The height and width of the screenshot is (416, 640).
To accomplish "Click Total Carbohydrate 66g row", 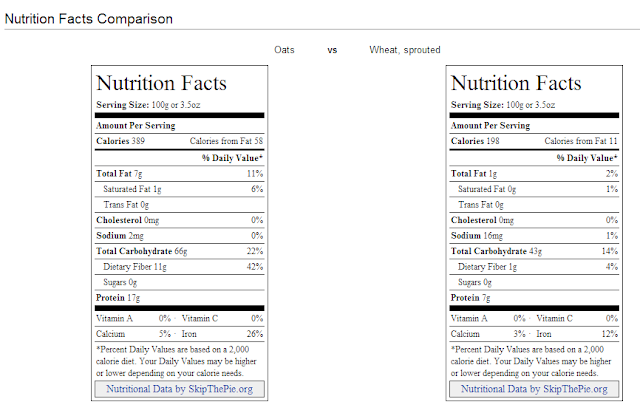I will pyautogui.click(x=180, y=251).
